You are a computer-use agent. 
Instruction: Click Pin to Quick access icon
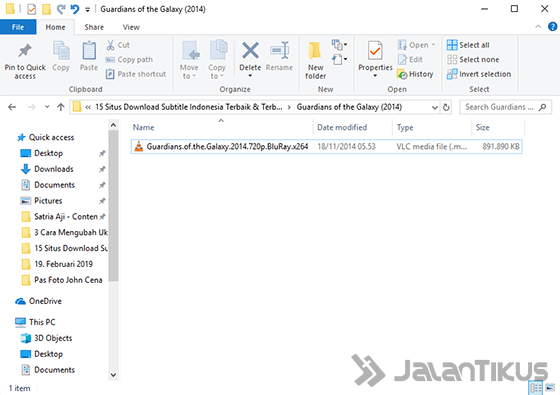click(x=25, y=51)
